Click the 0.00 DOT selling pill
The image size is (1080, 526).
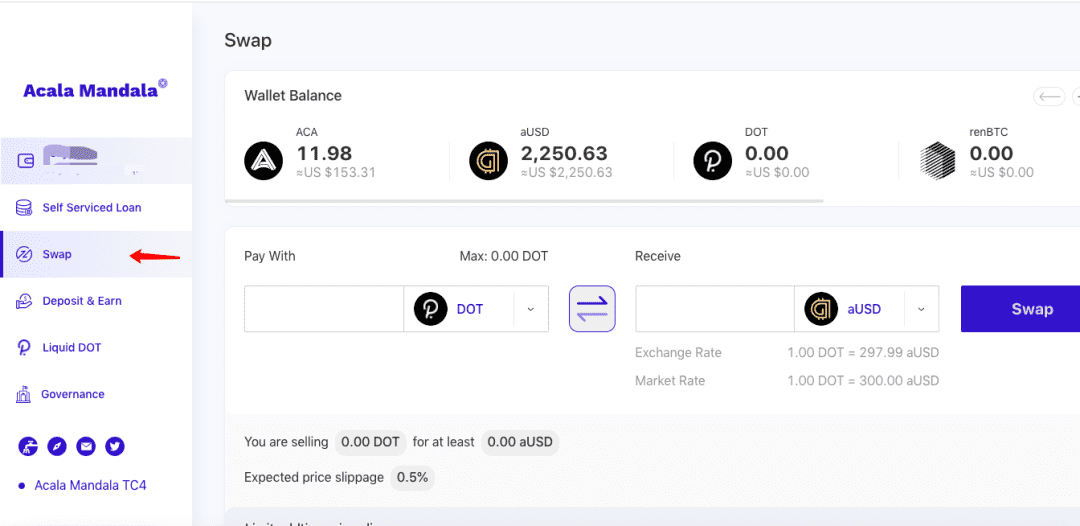[371, 442]
